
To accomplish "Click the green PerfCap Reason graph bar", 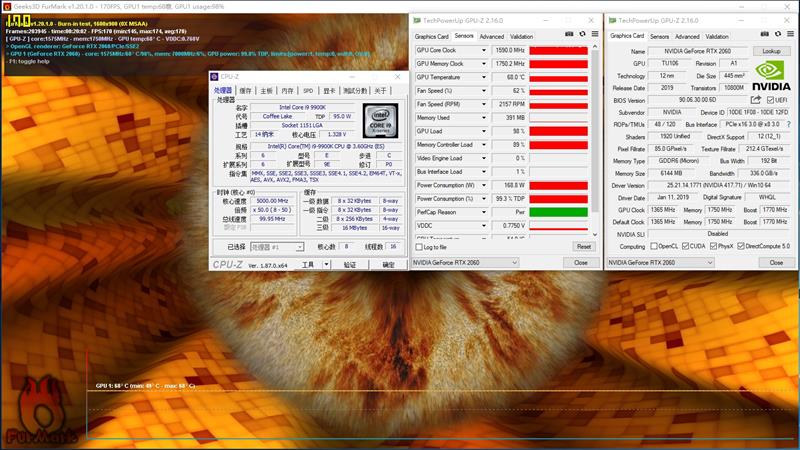I will 559,212.
